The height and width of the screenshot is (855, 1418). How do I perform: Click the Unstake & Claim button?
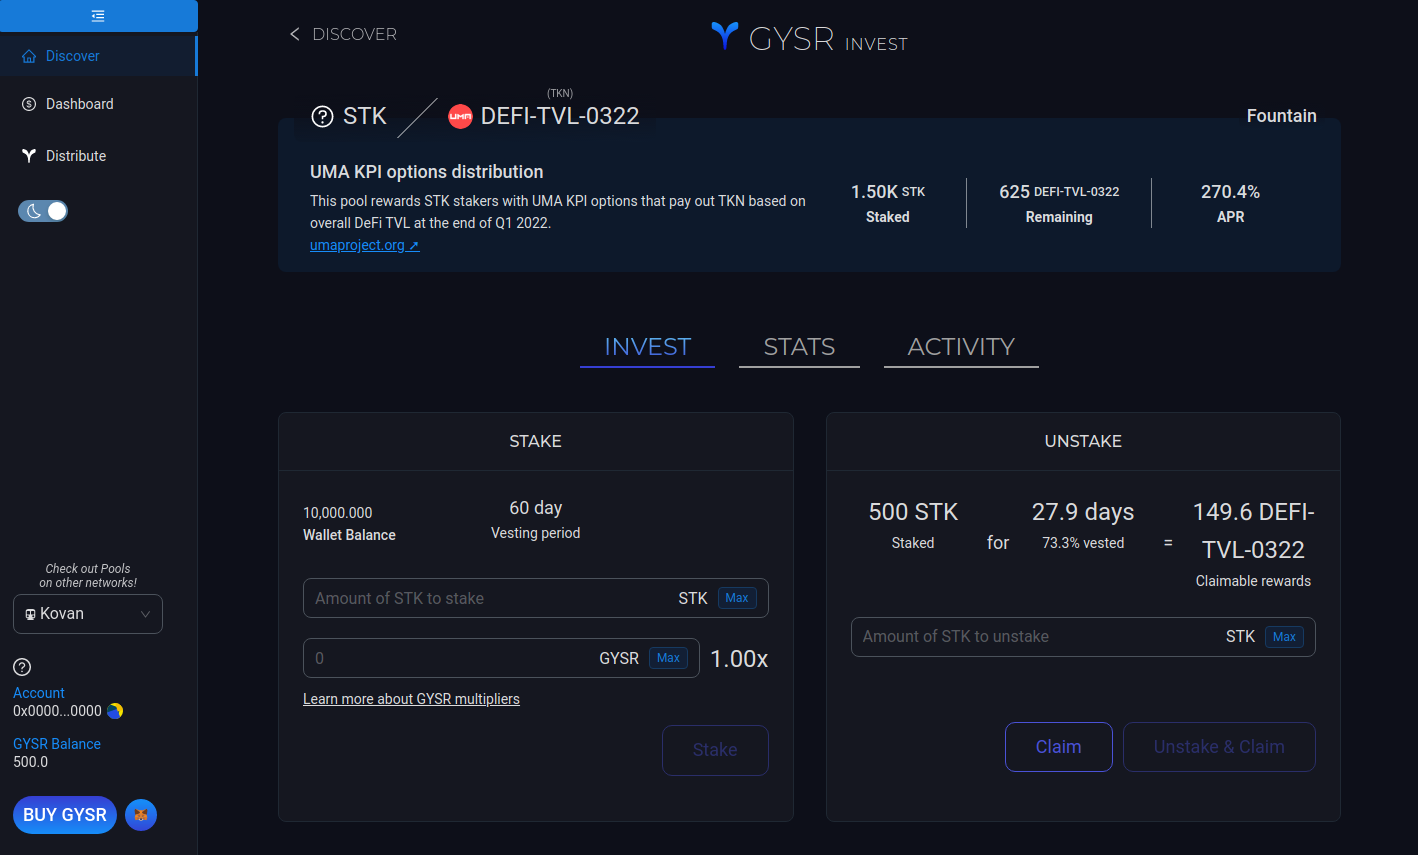point(1219,747)
